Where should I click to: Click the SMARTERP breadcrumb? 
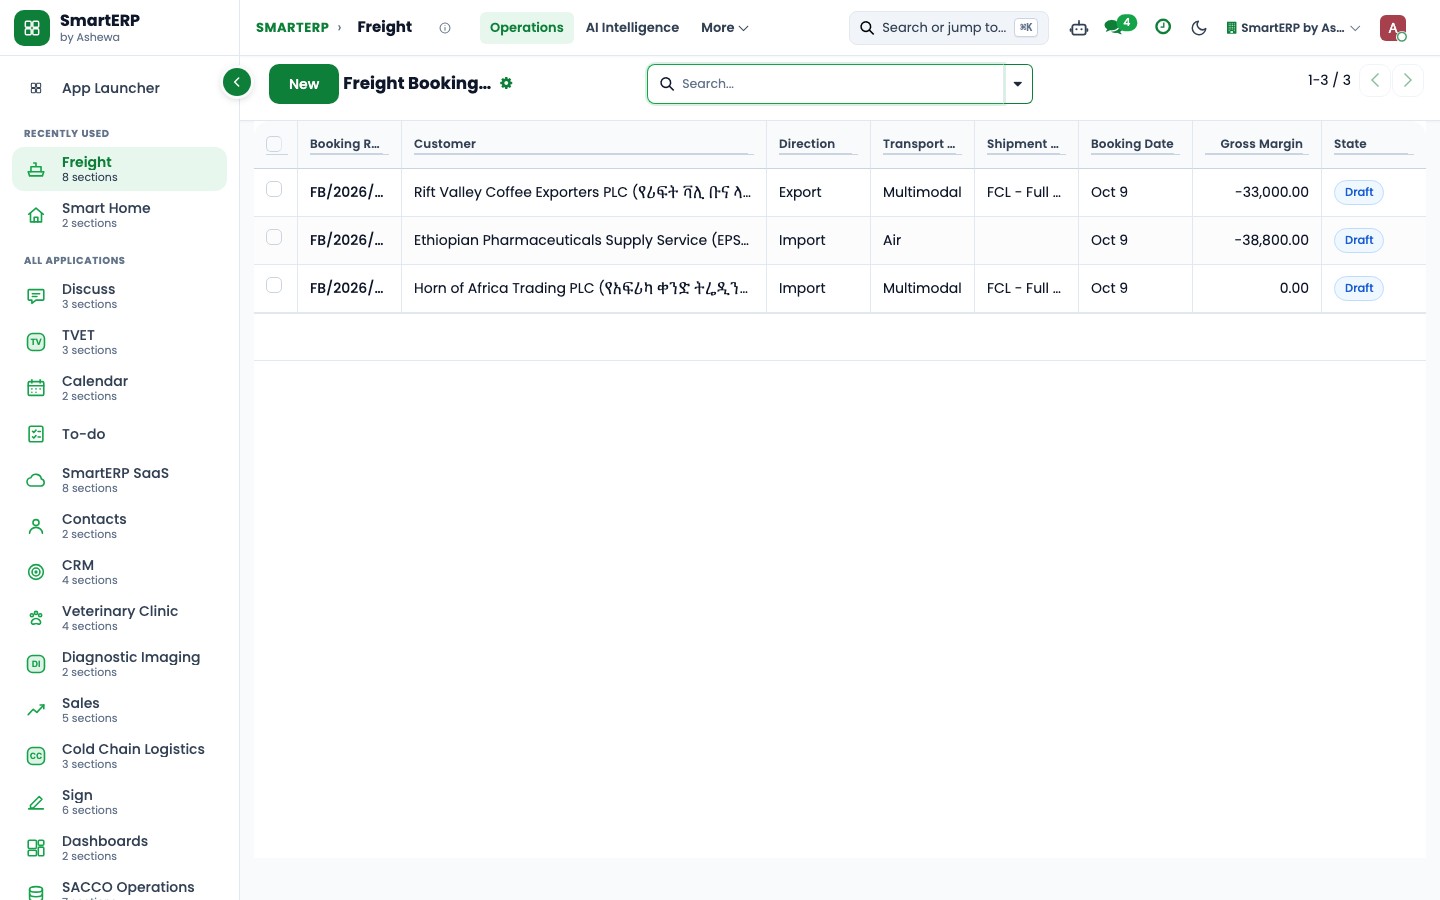pyautogui.click(x=292, y=28)
